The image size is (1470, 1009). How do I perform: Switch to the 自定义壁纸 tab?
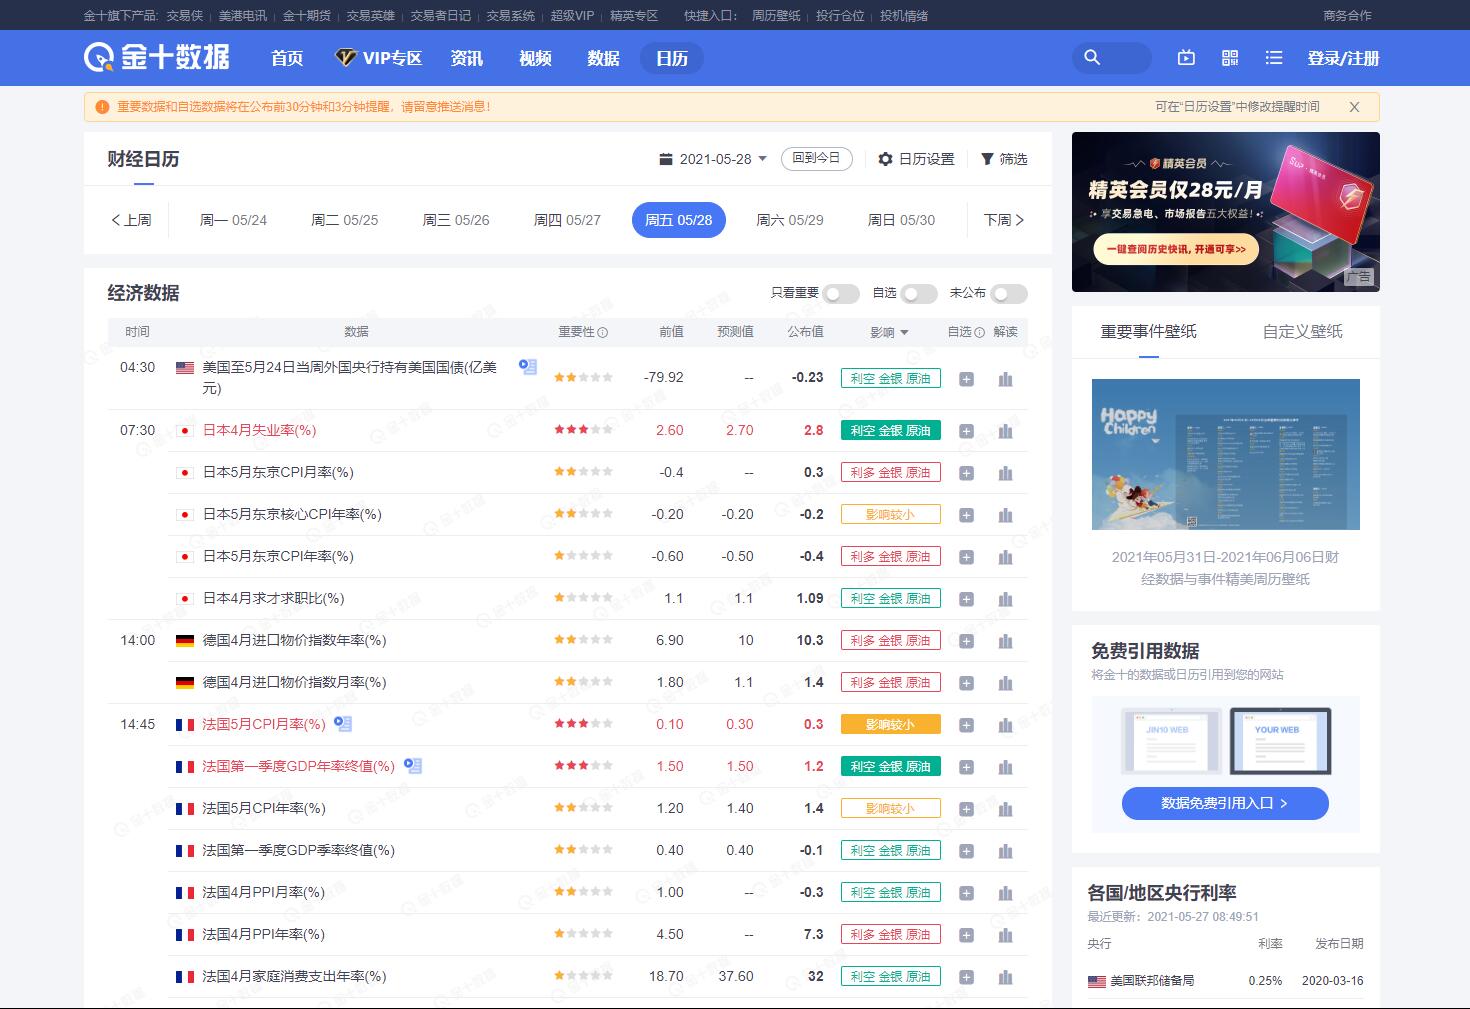pos(1302,331)
